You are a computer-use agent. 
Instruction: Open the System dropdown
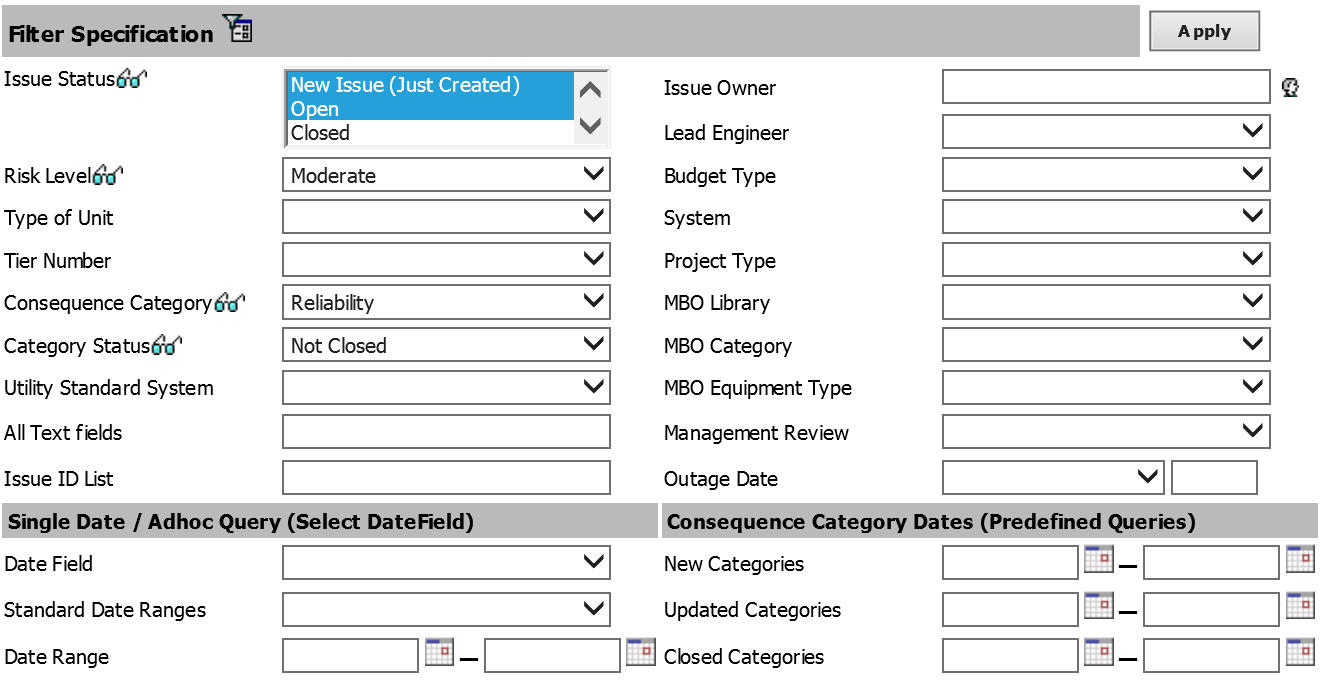(x=1106, y=217)
